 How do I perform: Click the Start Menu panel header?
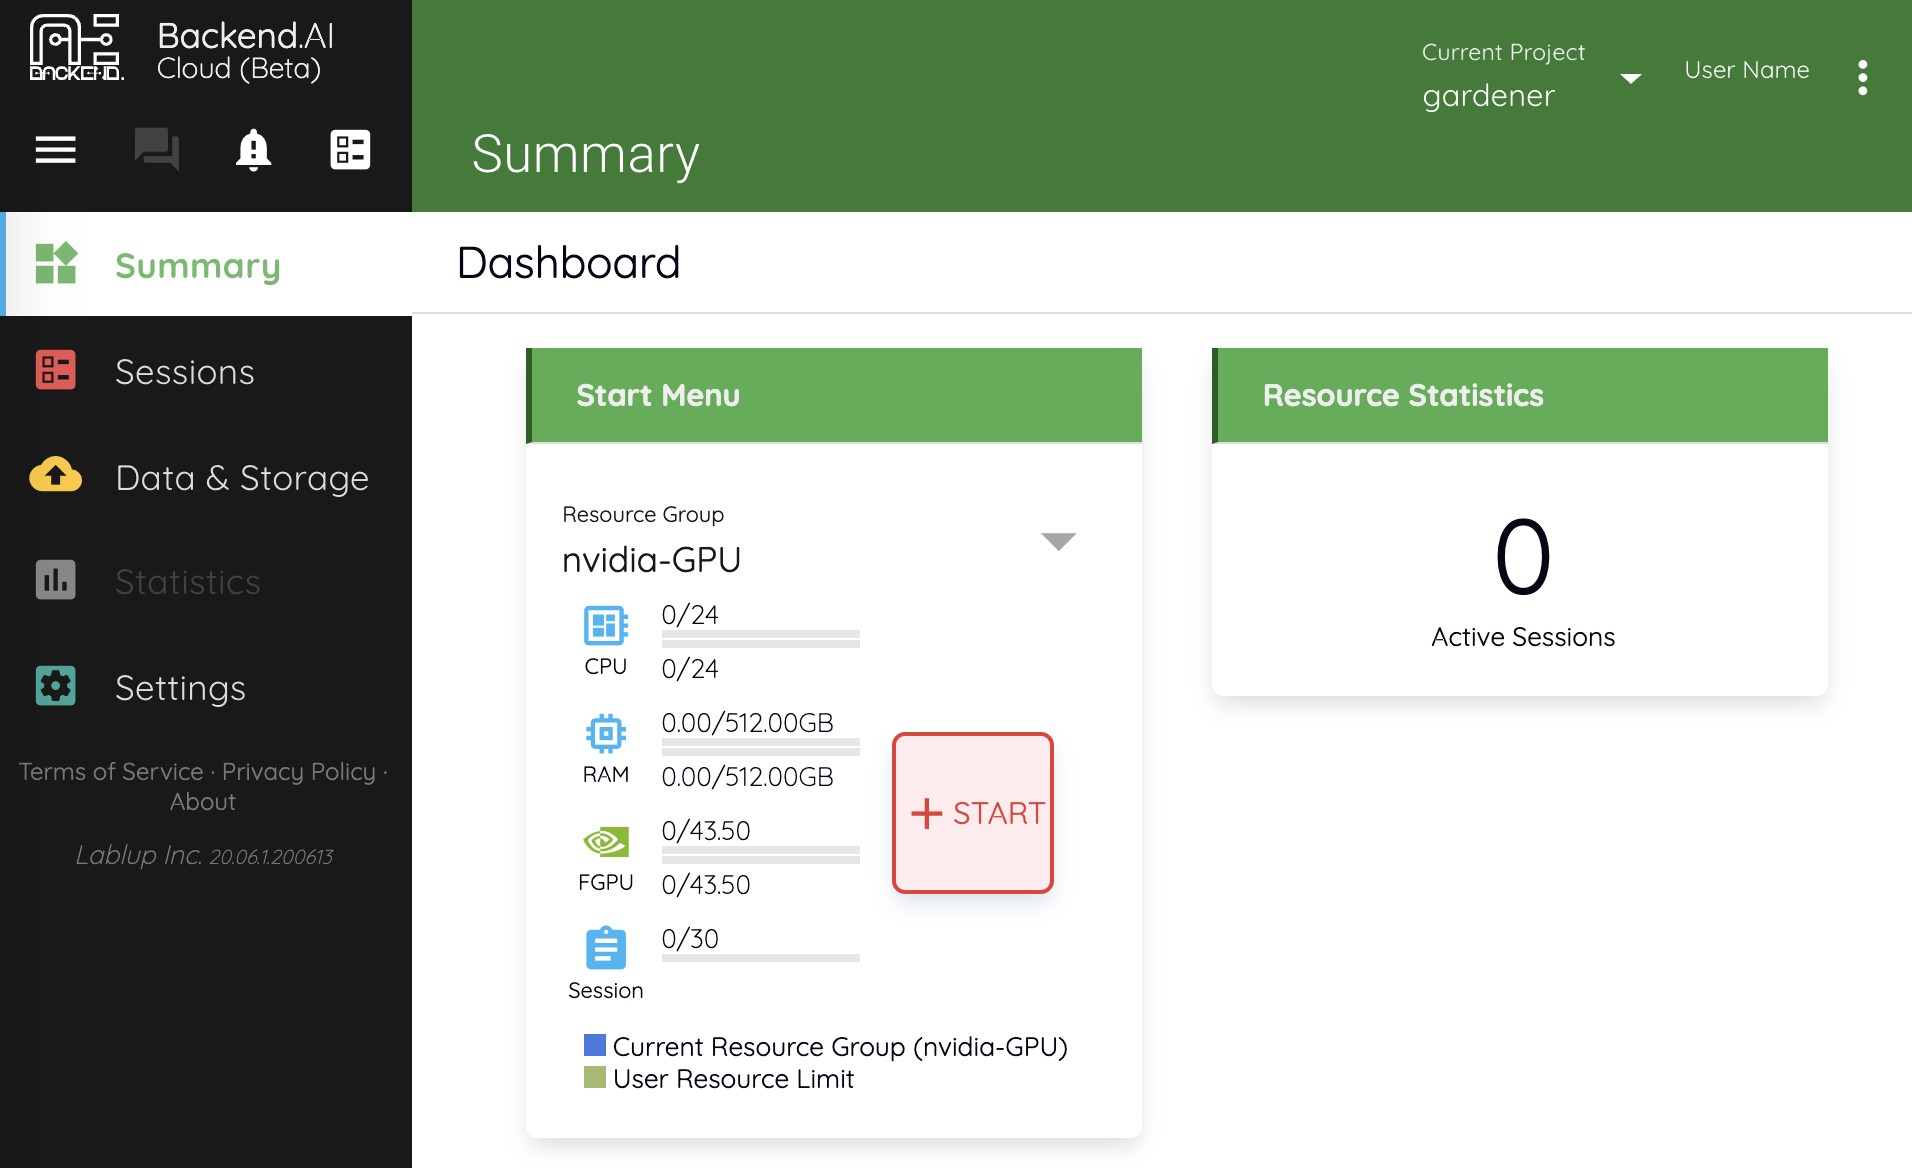pyautogui.click(x=834, y=395)
